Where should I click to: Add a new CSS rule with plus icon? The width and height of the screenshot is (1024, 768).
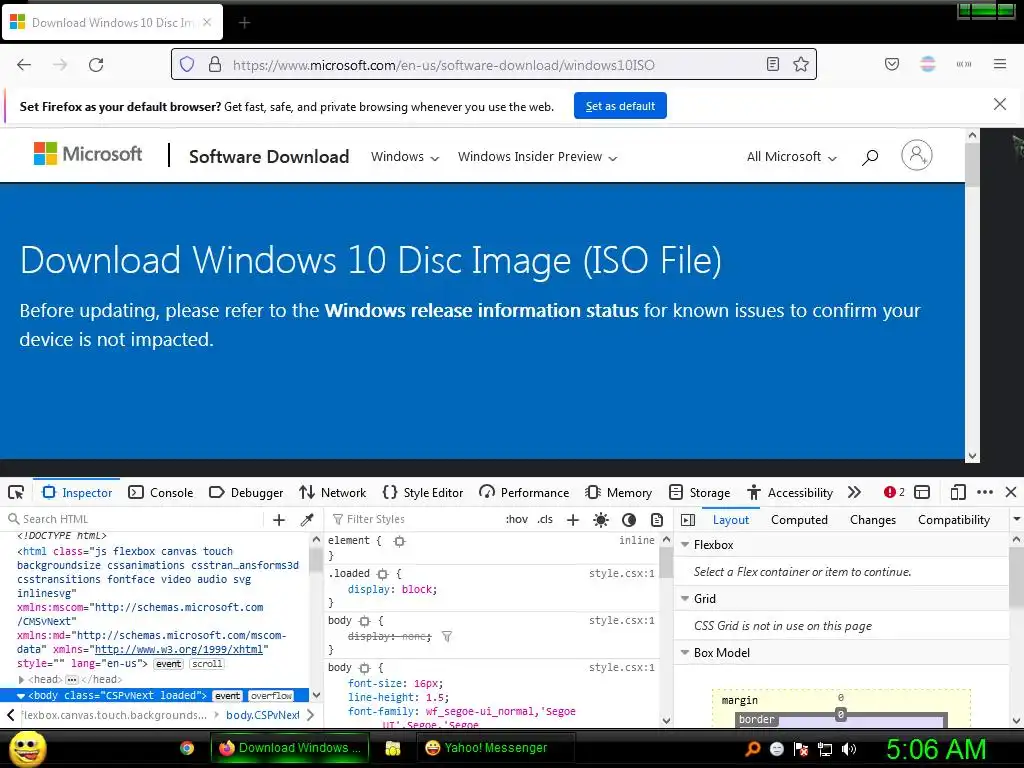pos(573,520)
